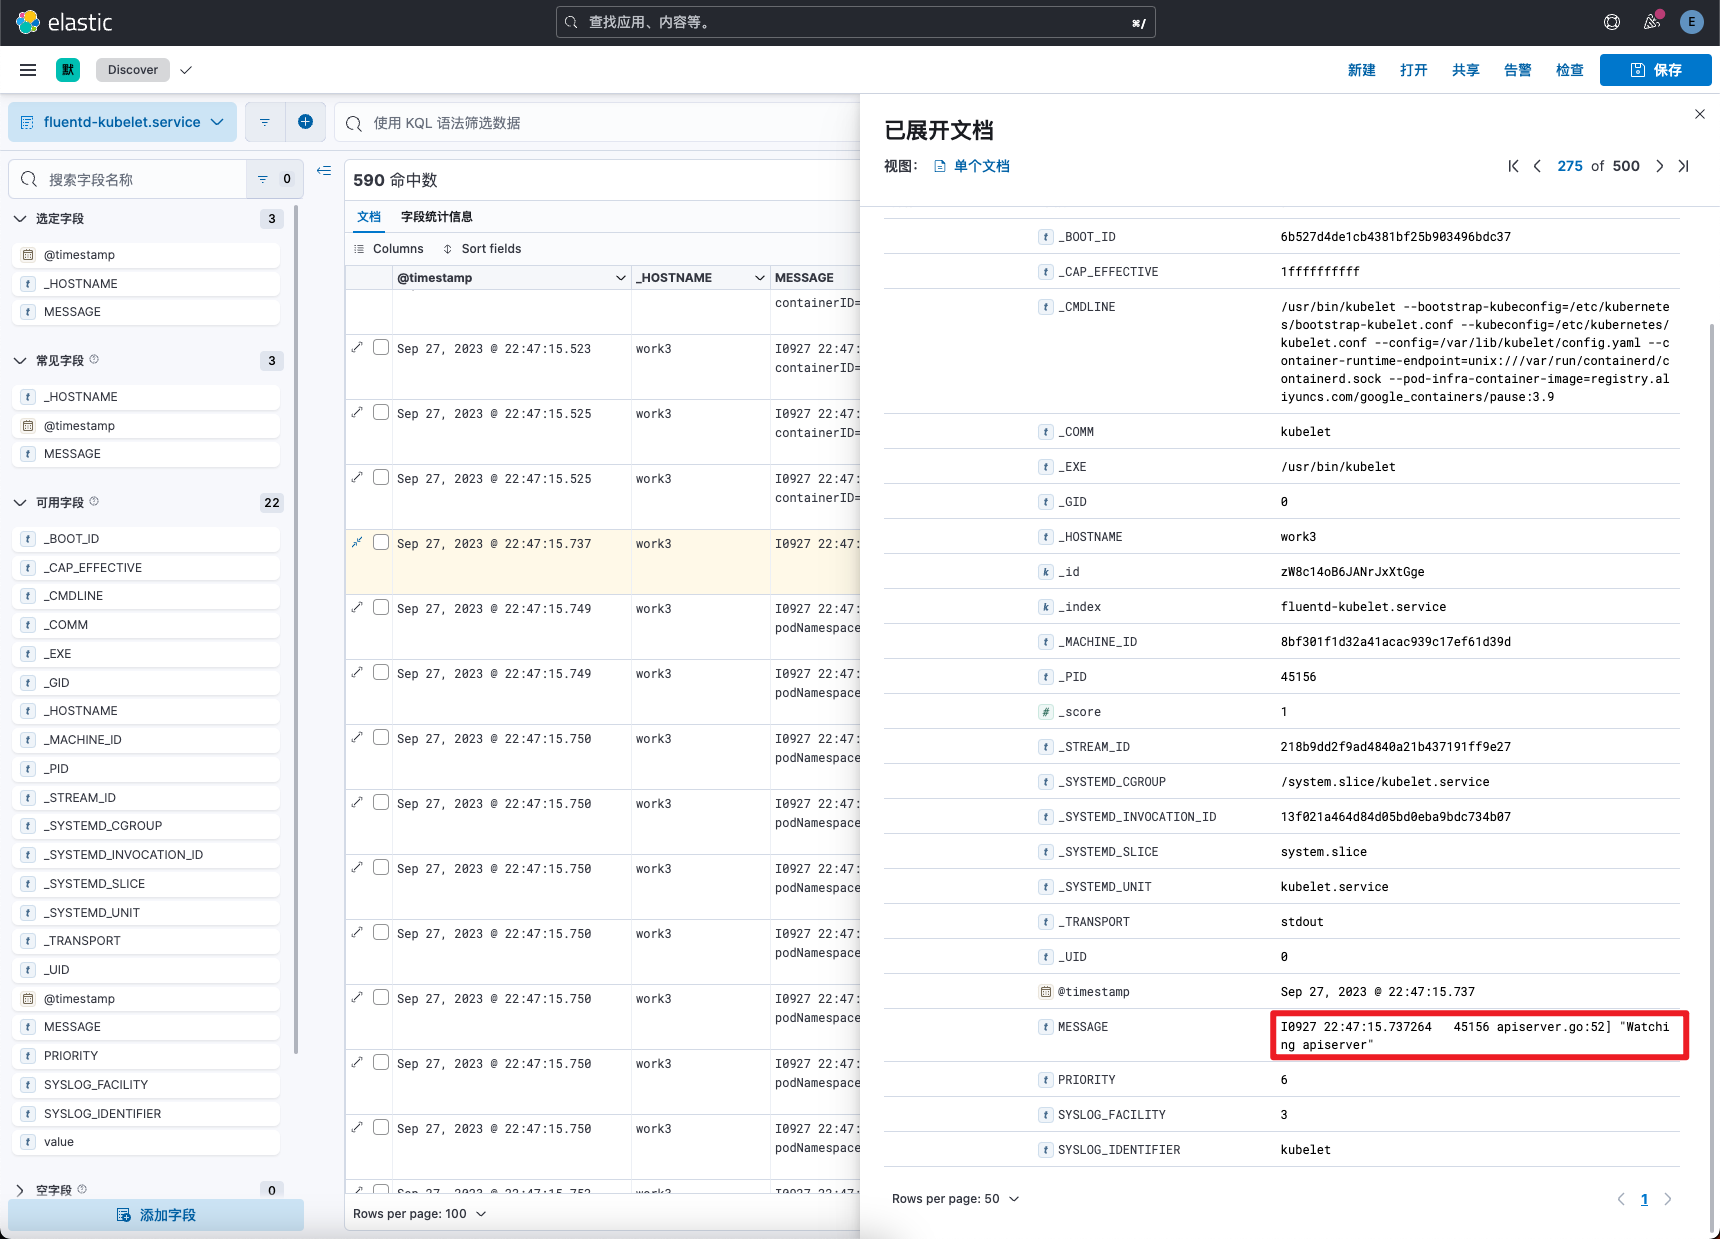Image resolution: width=1720 pixels, height=1239 pixels.
Task: Go to previous document in flyout
Action: 1537,166
